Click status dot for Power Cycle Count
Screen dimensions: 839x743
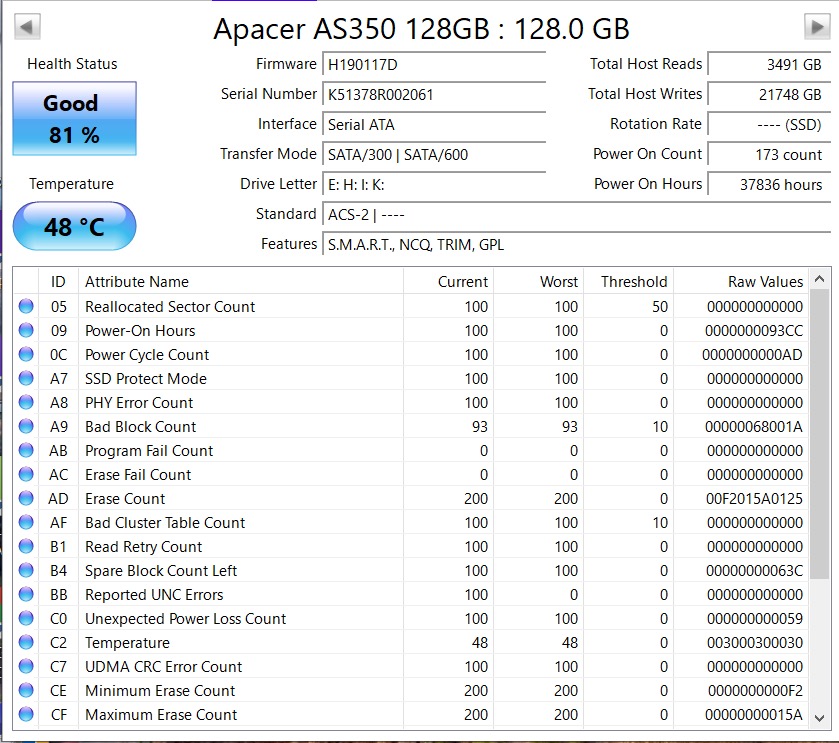point(26,354)
